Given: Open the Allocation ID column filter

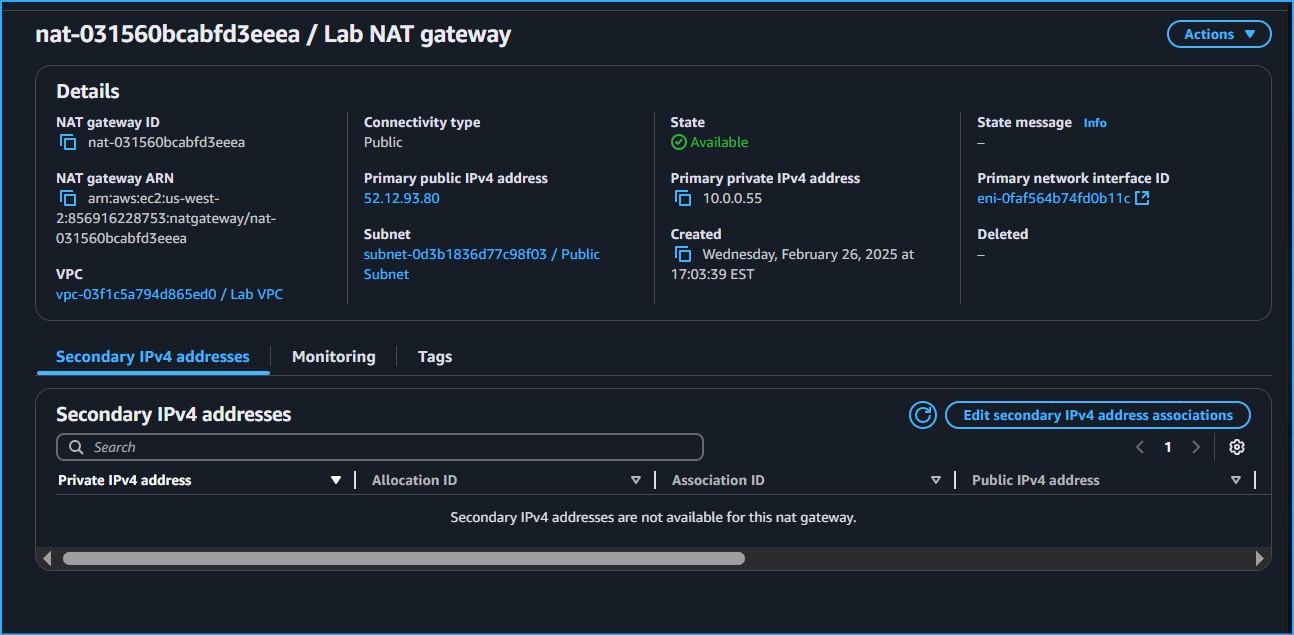Looking at the screenshot, I should click(636, 479).
